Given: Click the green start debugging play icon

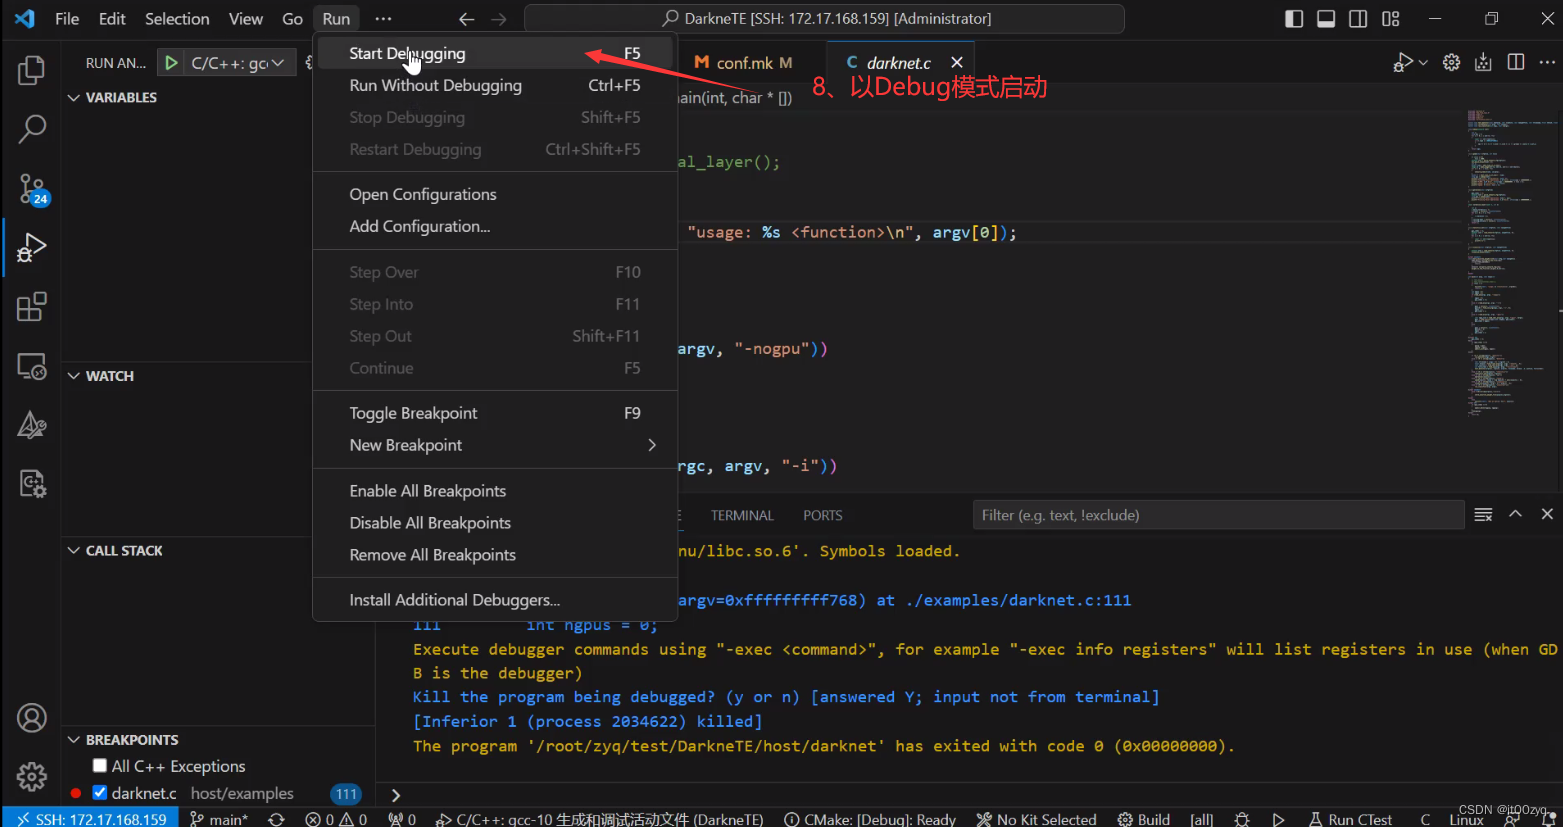Looking at the screenshot, I should pos(171,63).
